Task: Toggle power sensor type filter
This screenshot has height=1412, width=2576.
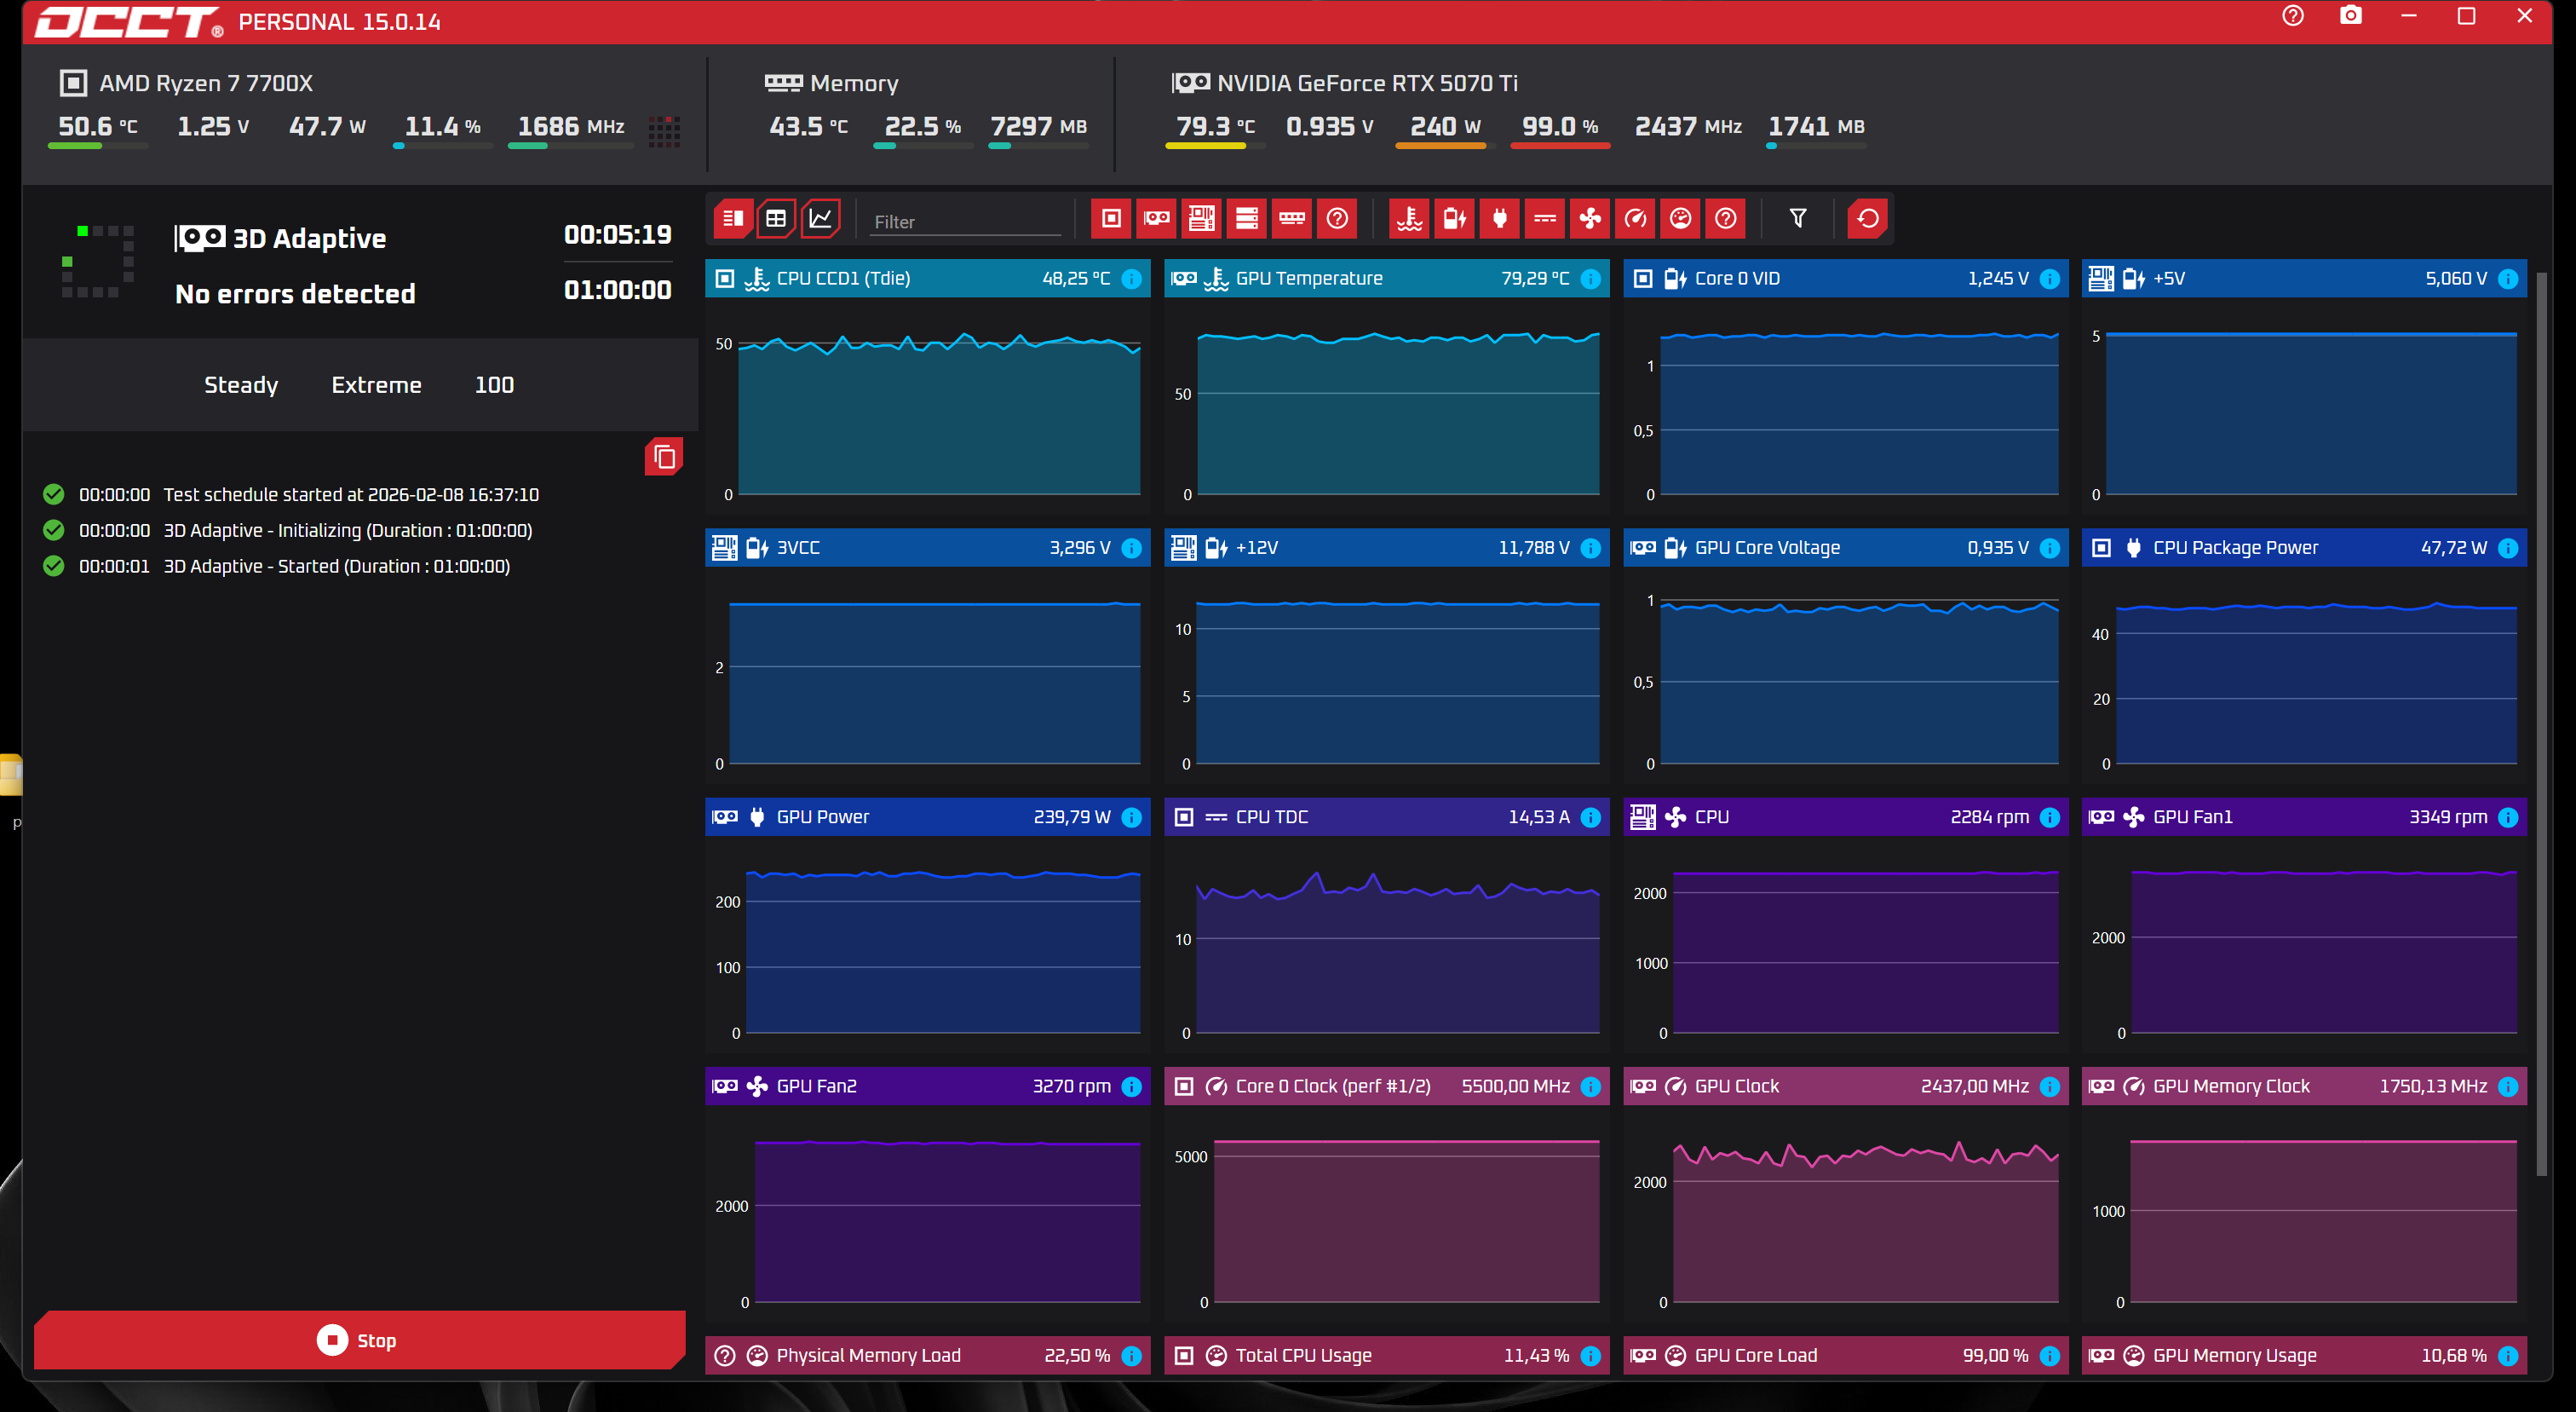Action: (x=1500, y=218)
